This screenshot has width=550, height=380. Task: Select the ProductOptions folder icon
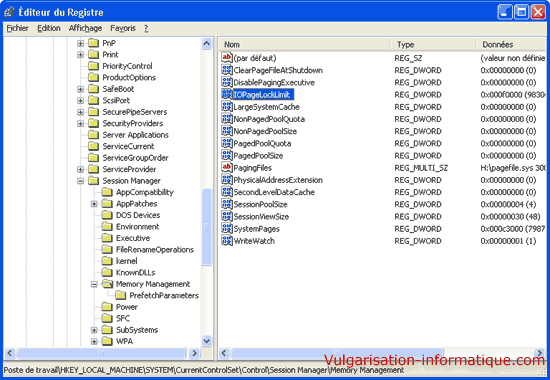(93, 78)
